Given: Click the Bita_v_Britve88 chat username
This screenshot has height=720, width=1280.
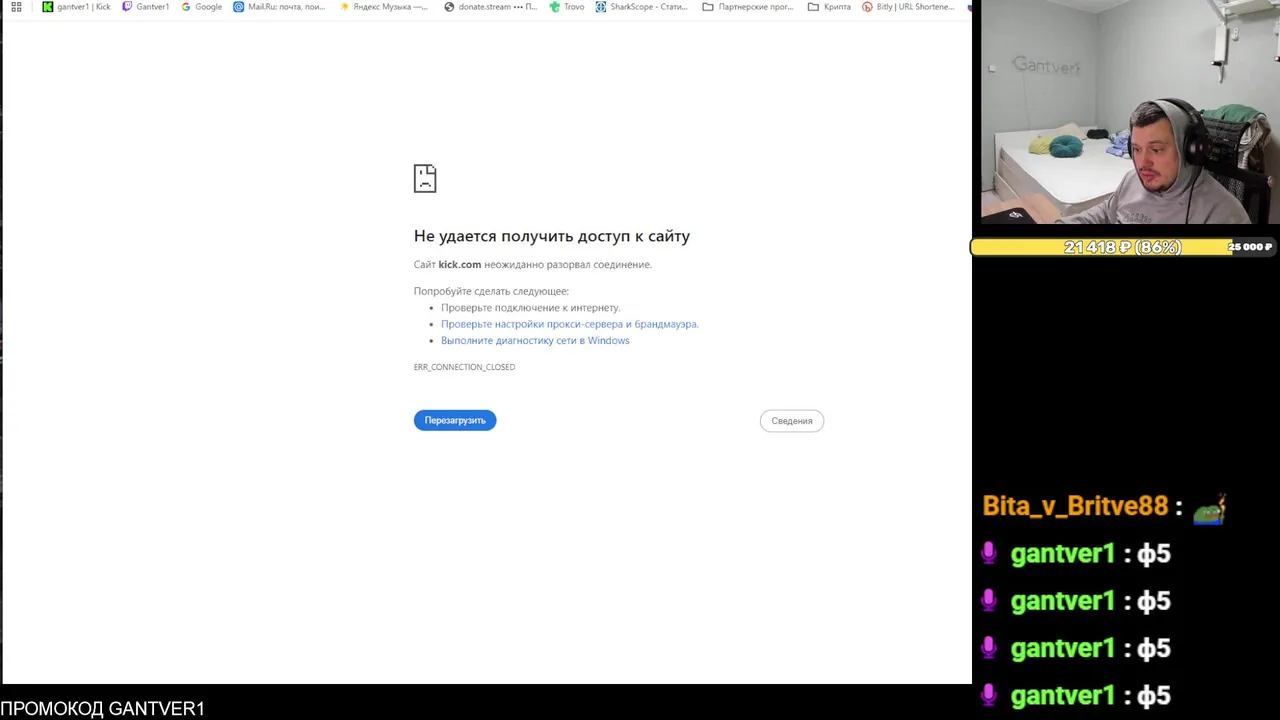Looking at the screenshot, I should [1075, 506].
